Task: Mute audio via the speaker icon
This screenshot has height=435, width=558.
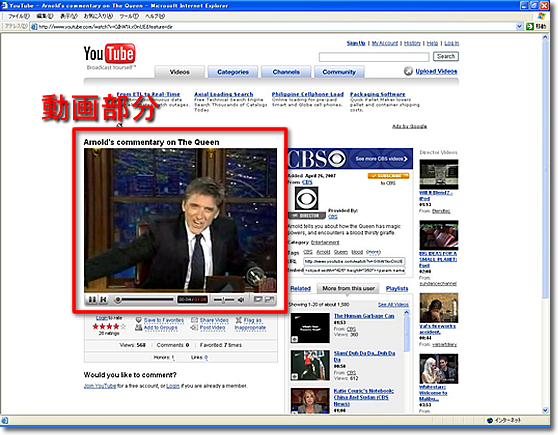Action: [241, 300]
